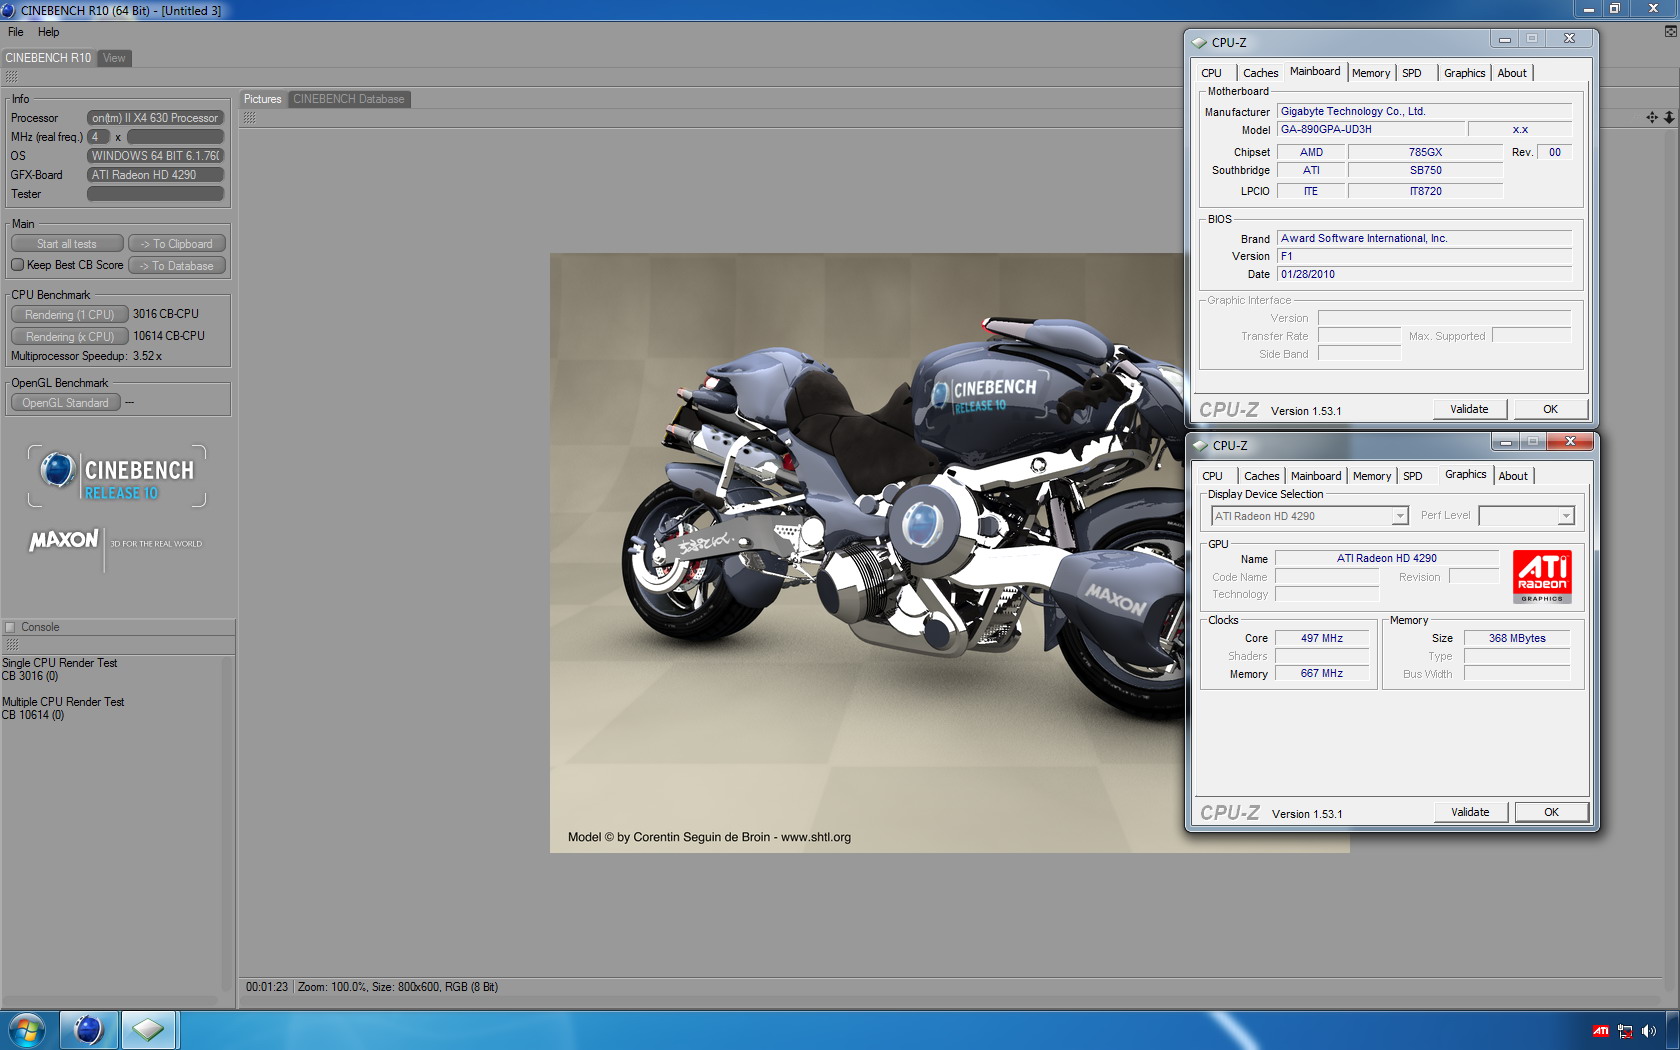Toggle the Console checkbox
The image size is (1680, 1050).
pyautogui.click(x=11, y=627)
